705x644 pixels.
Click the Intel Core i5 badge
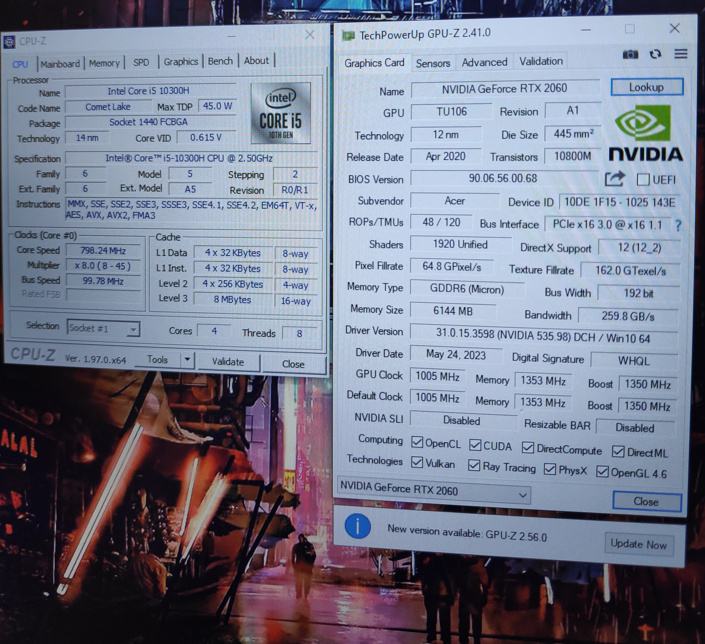(281, 112)
